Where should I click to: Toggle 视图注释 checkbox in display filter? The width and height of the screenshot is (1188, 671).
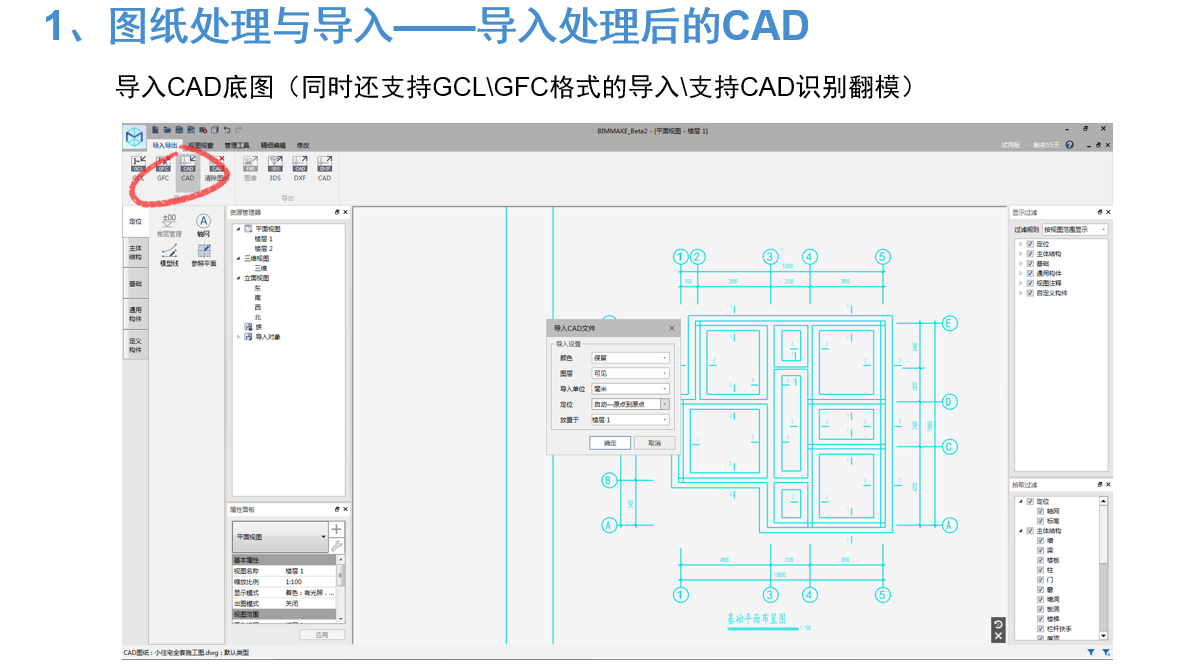point(1030,283)
